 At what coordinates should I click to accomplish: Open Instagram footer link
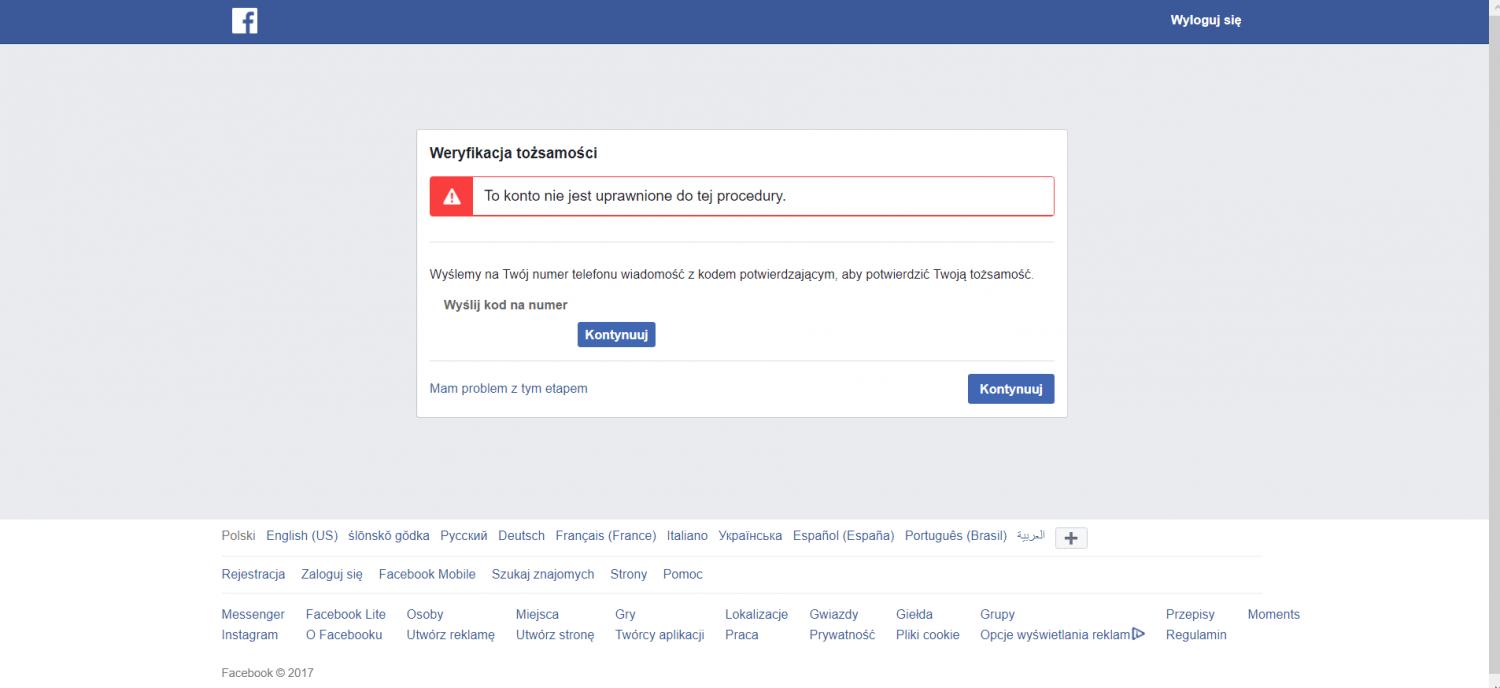pyautogui.click(x=250, y=635)
